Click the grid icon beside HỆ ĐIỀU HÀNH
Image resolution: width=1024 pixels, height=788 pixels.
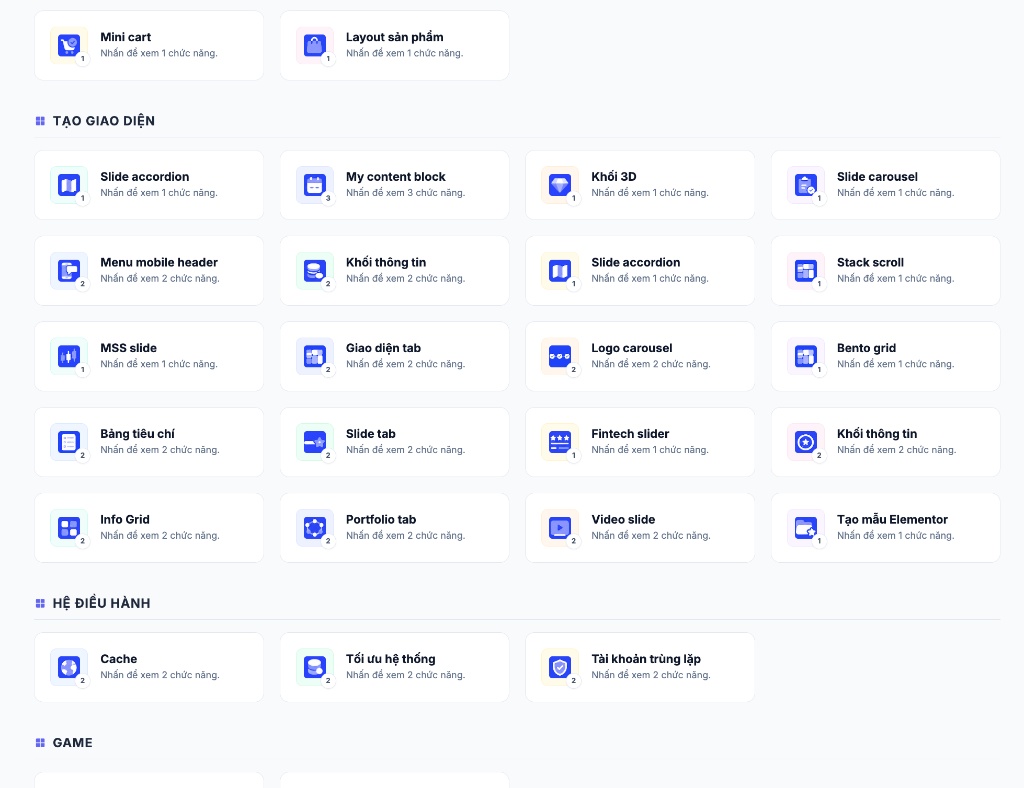40,603
